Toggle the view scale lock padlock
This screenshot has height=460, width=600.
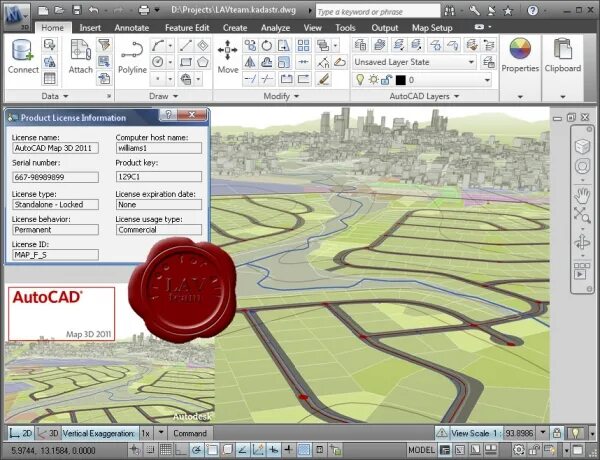557,433
